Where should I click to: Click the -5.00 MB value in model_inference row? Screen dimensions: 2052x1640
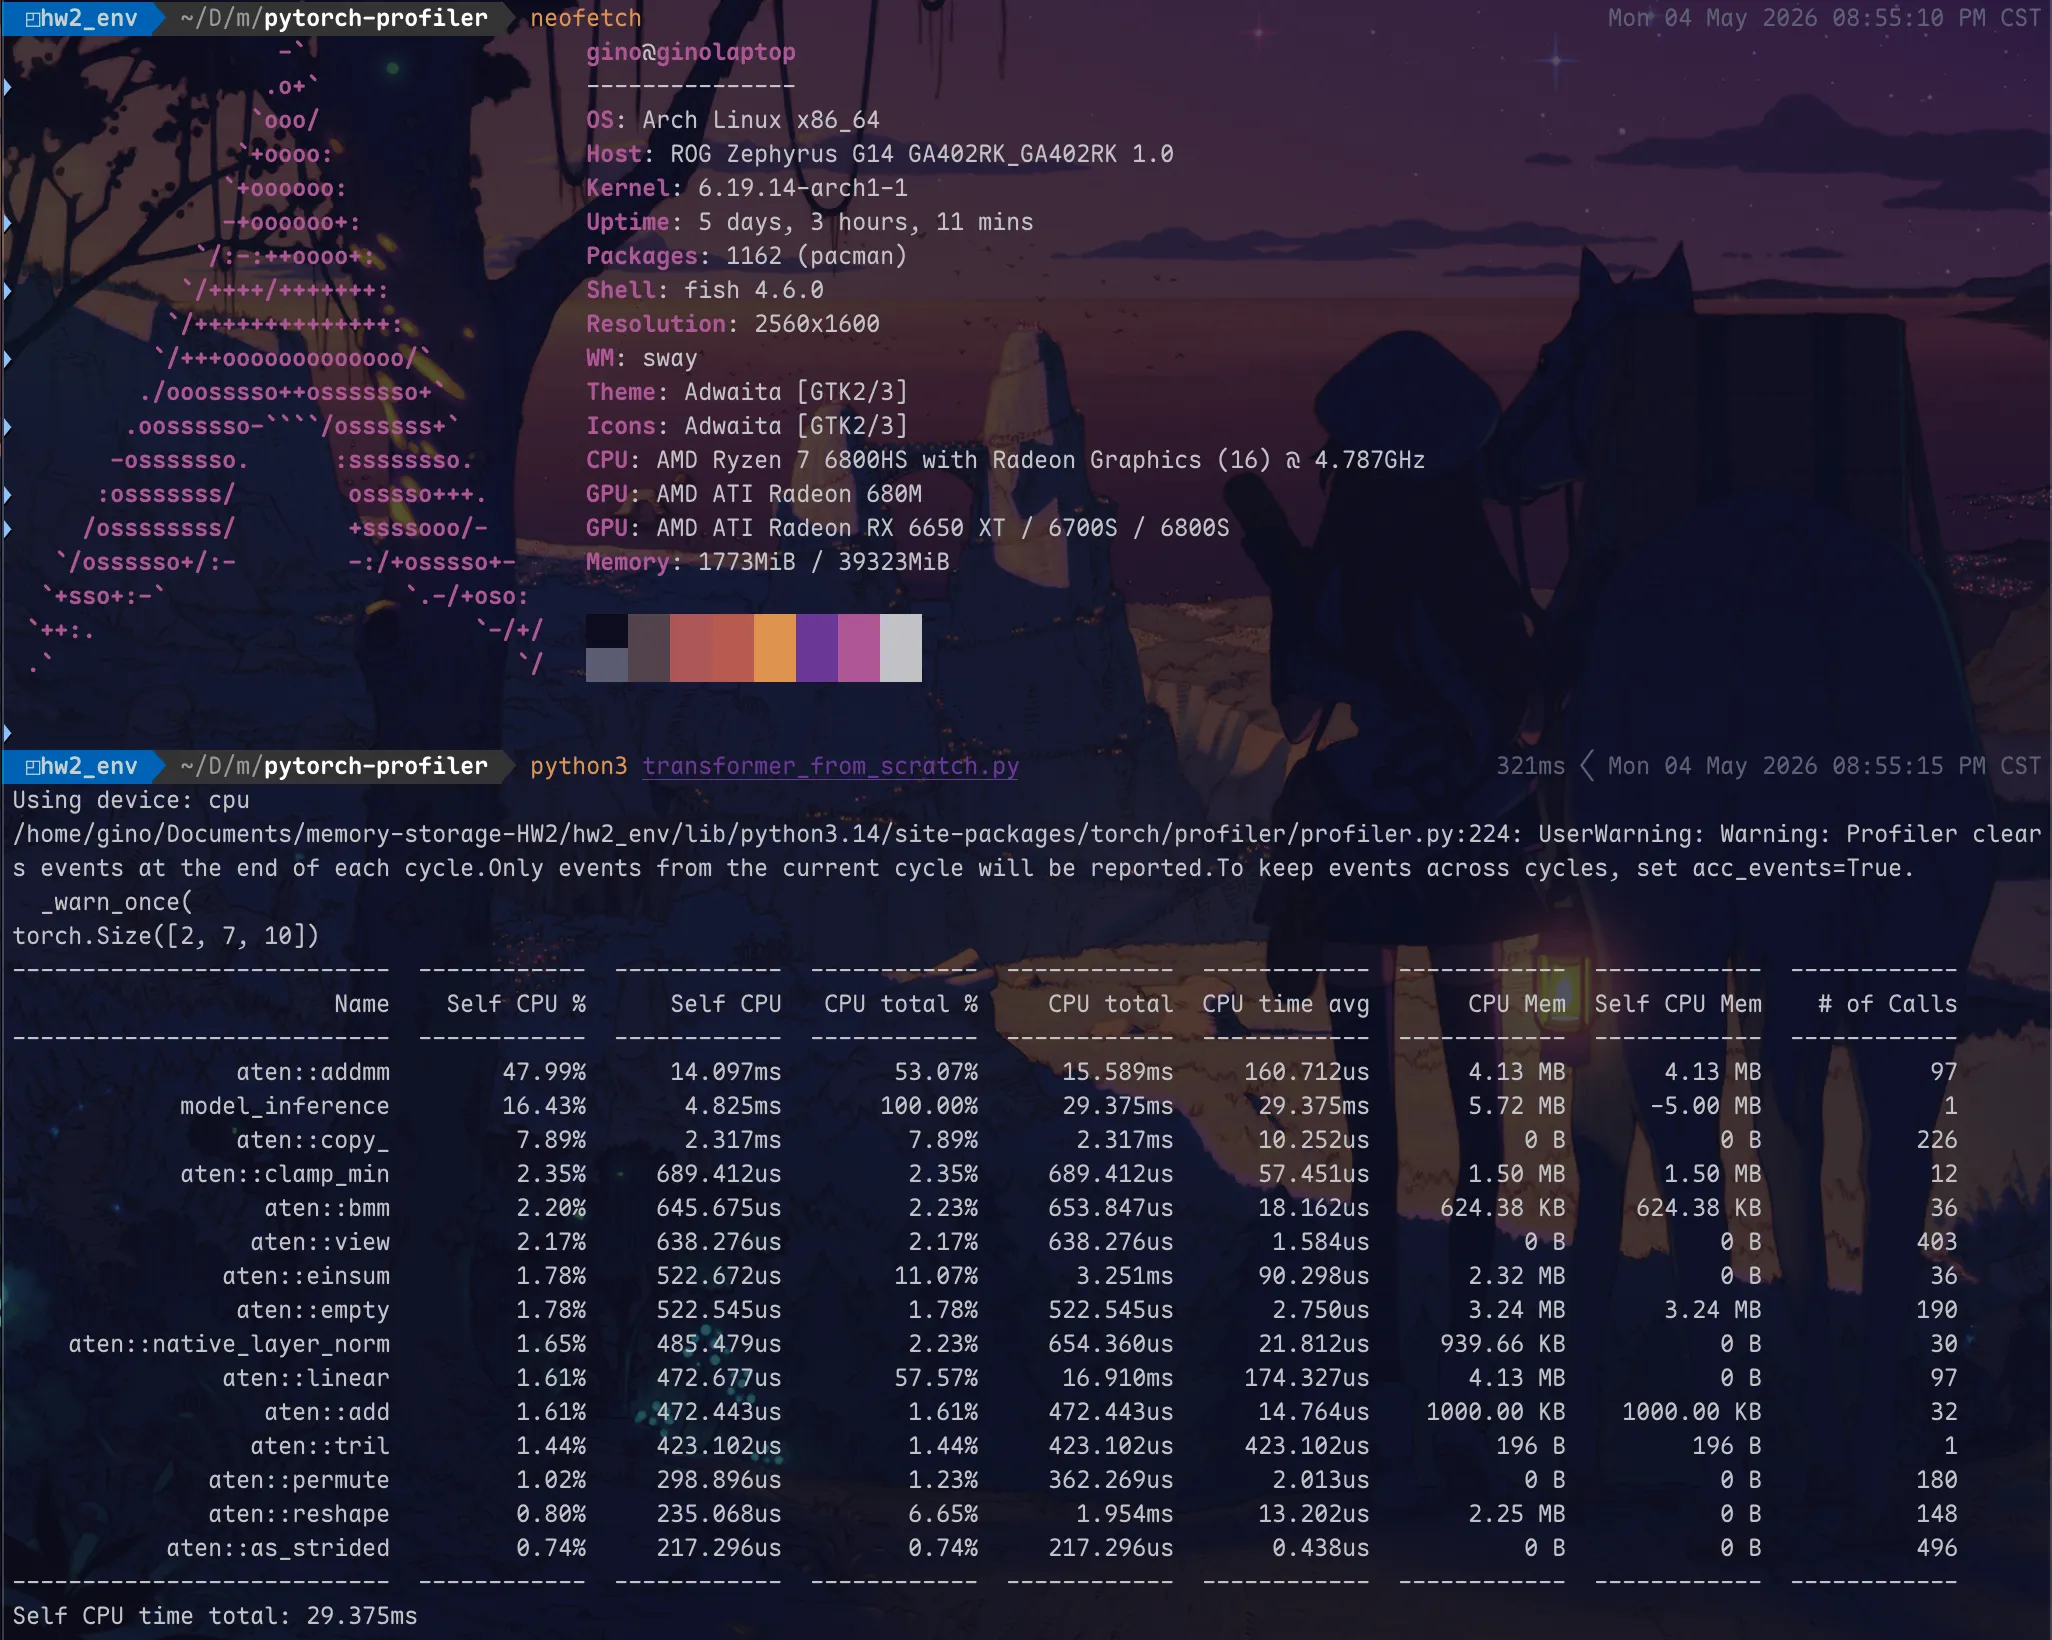point(1706,1106)
